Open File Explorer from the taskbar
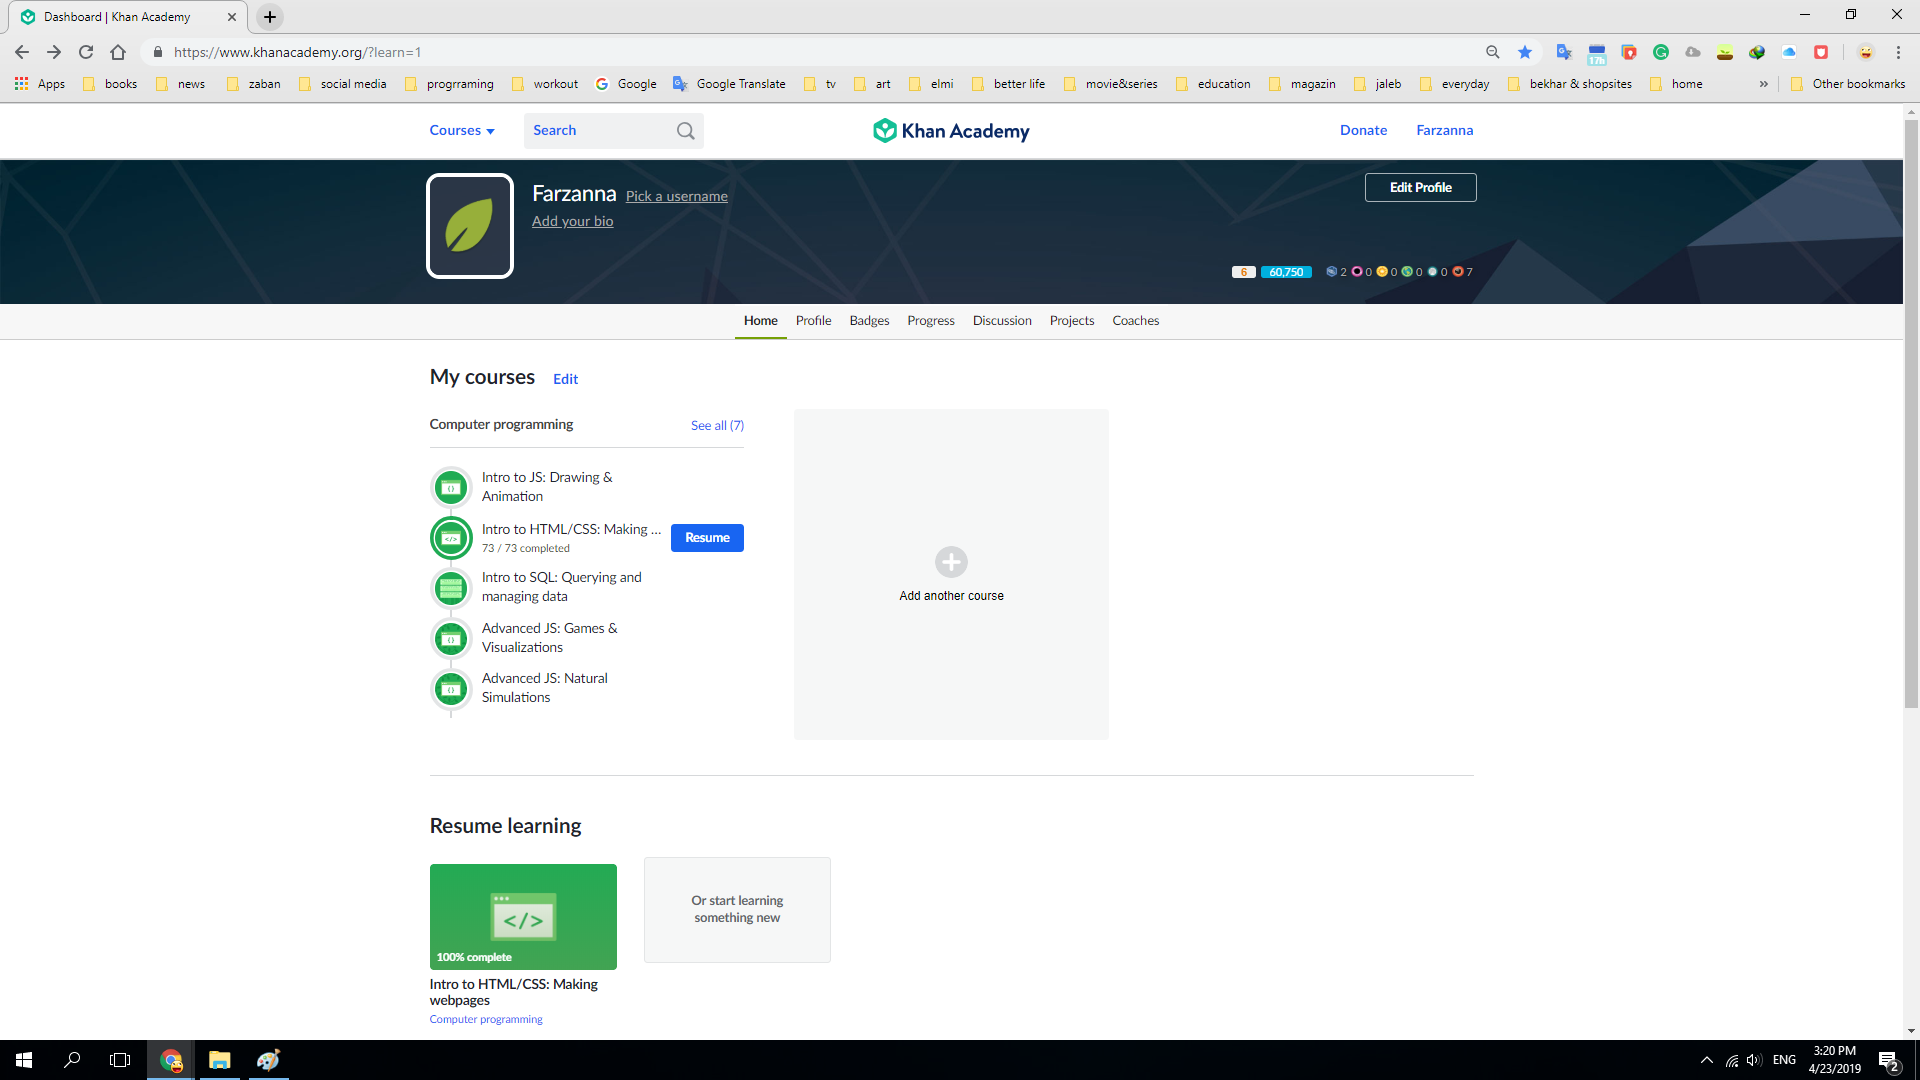The width and height of the screenshot is (1920, 1080). pos(219,1060)
